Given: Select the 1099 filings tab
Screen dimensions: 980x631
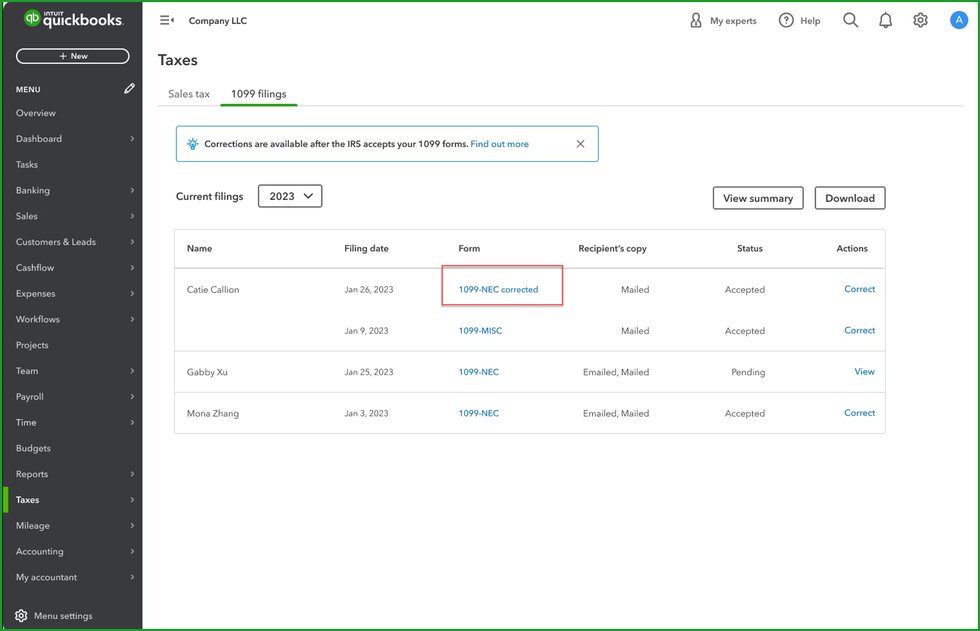Looking at the screenshot, I should tap(258, 94).
